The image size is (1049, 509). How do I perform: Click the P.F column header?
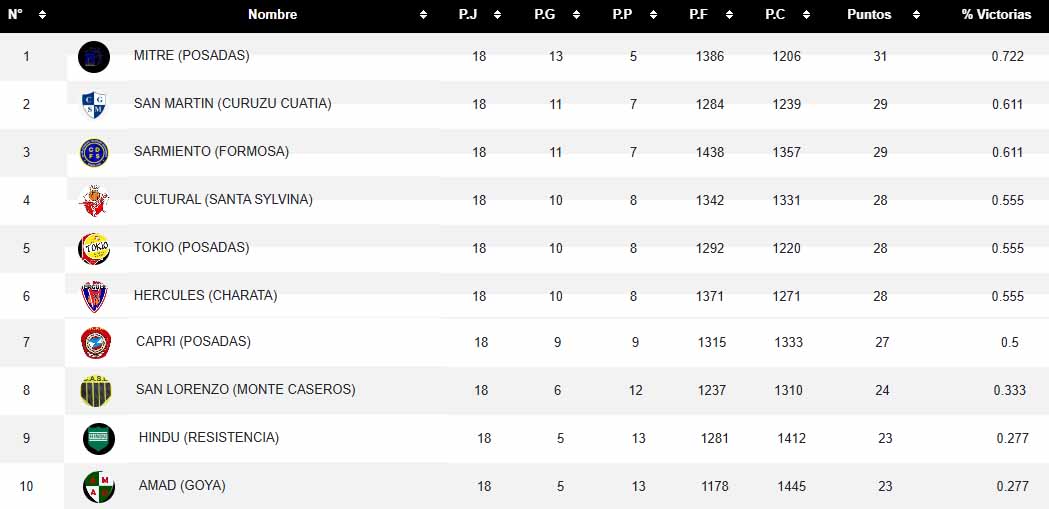698,15
